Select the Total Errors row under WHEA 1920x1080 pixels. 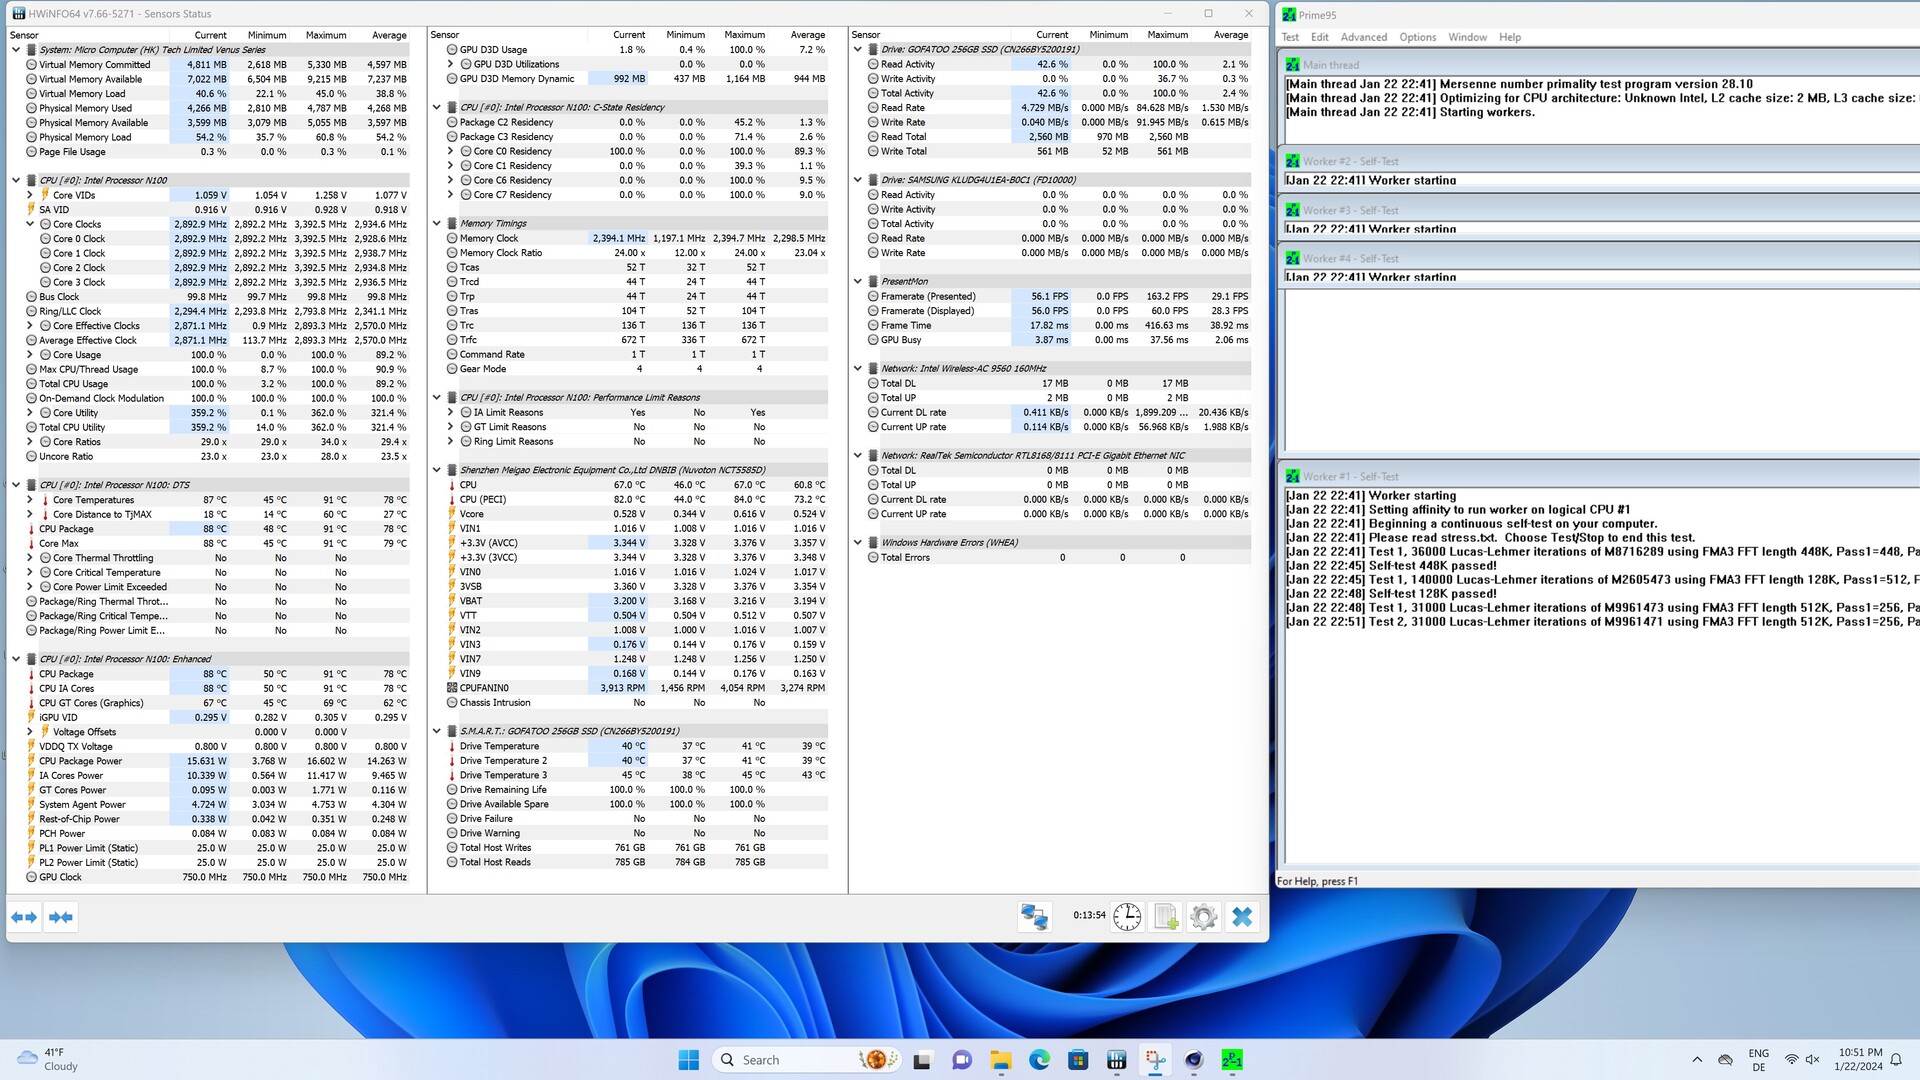[1058, 558]
